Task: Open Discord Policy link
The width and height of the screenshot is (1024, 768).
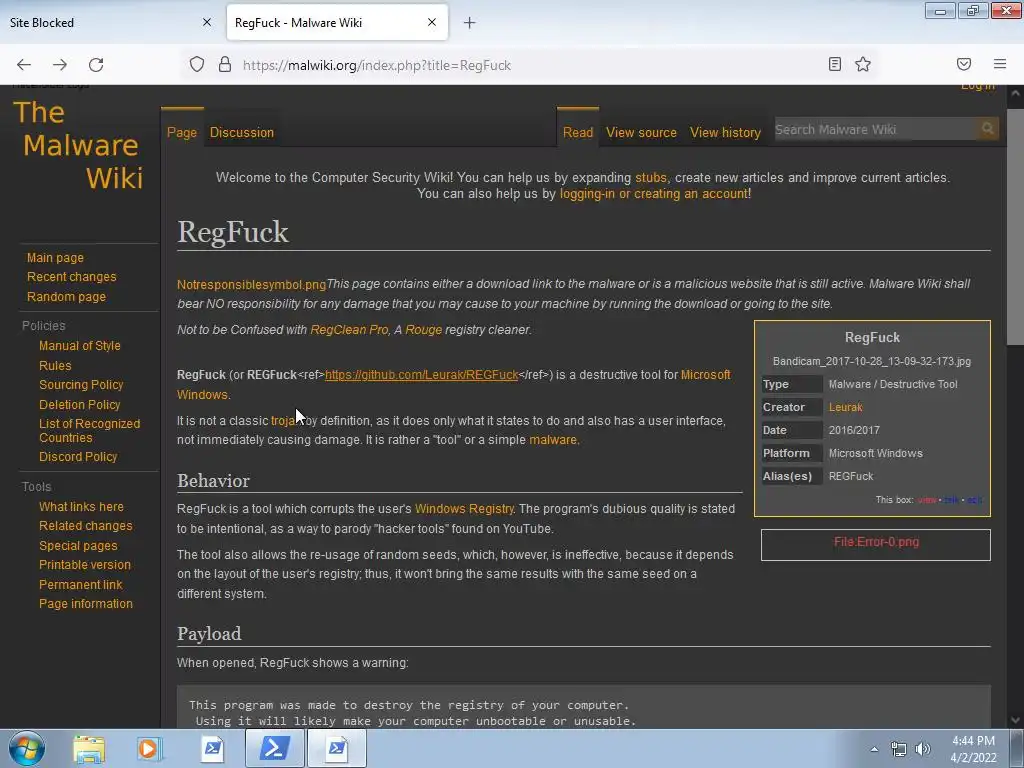Action: coord(78,456)
